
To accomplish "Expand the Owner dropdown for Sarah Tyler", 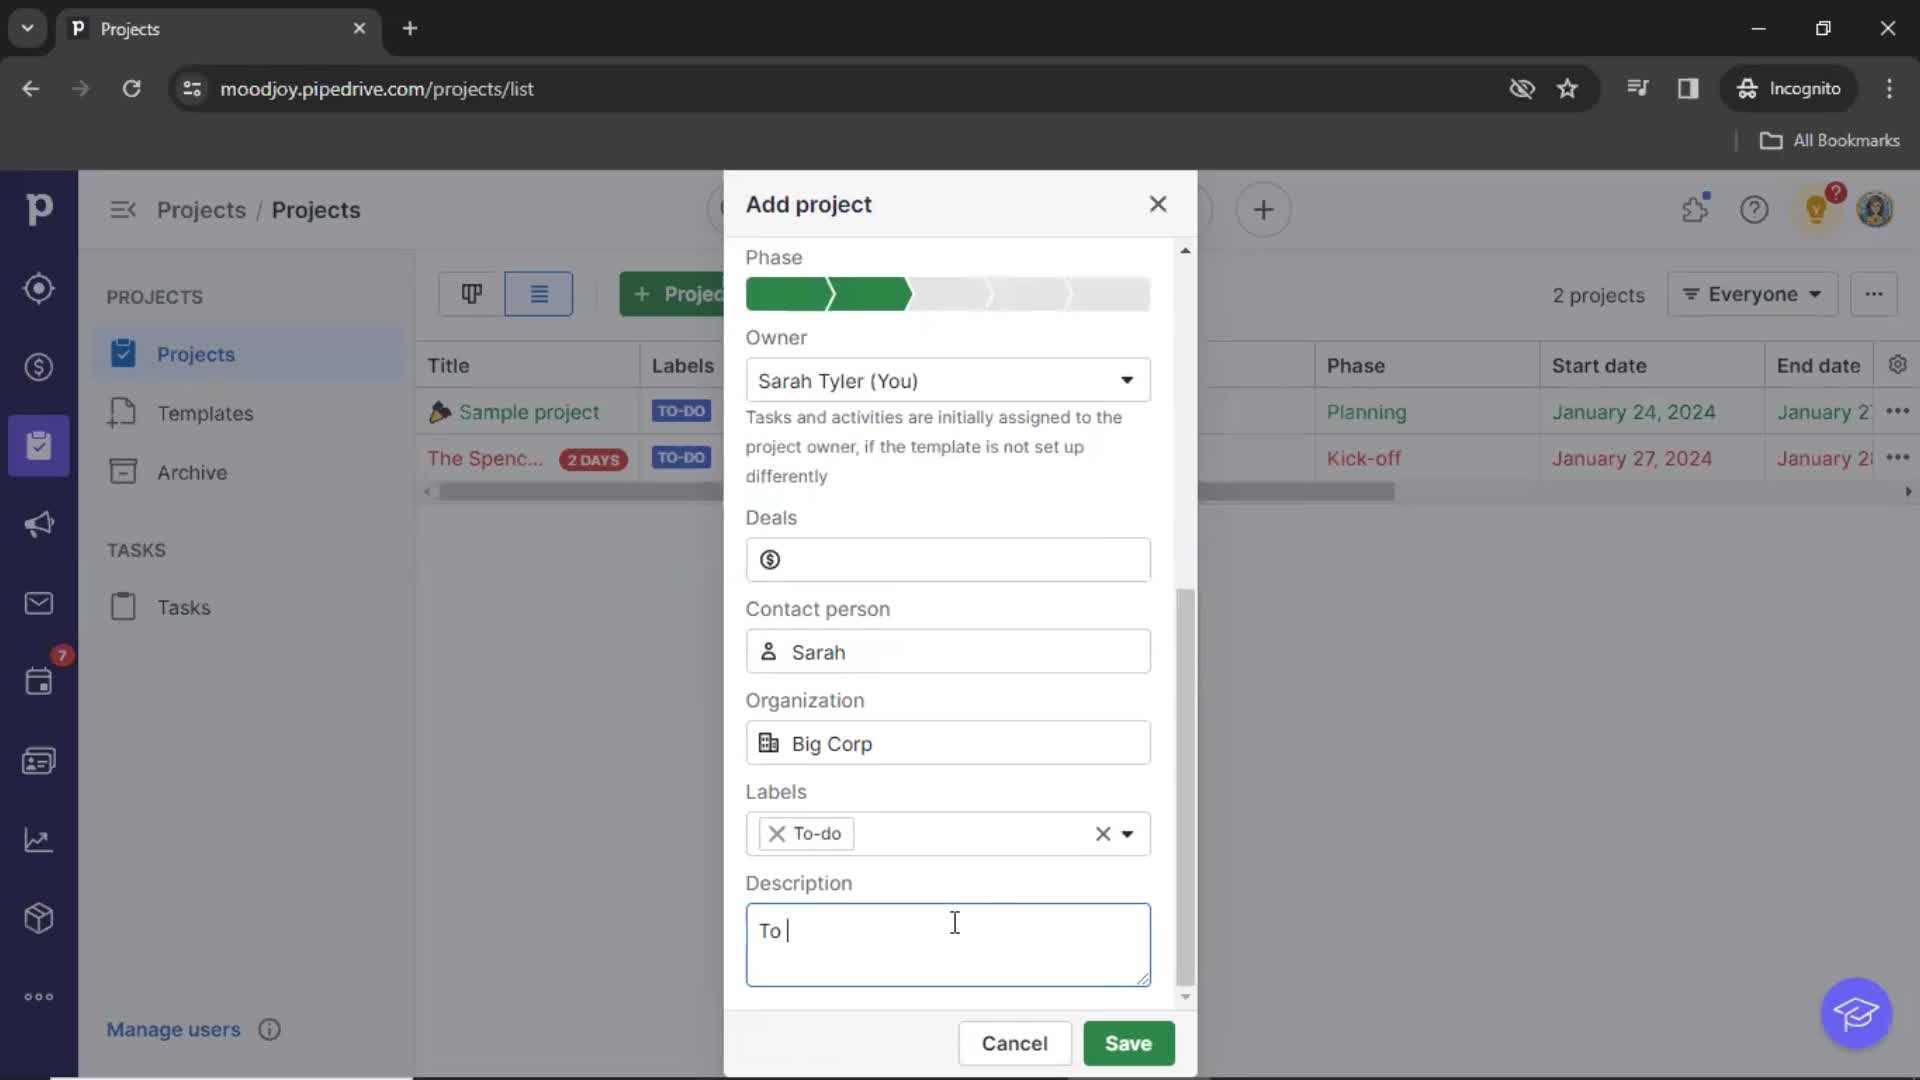I will [x=1127, y=381].
